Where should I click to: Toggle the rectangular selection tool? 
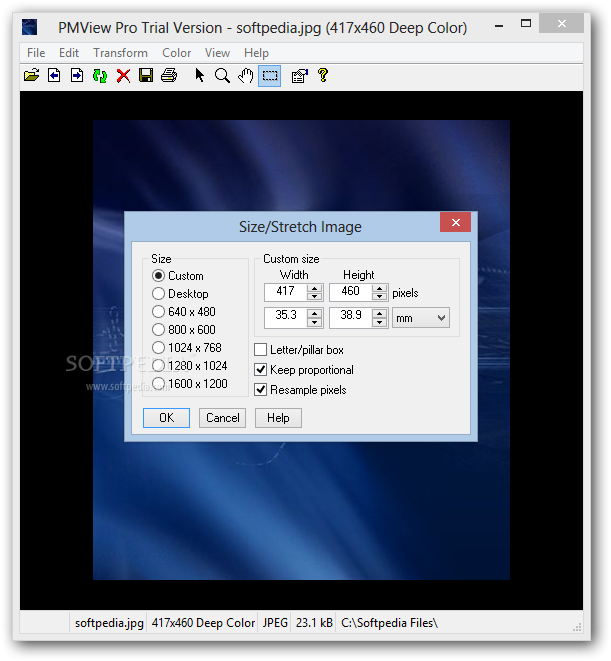[x=270, y=76]
